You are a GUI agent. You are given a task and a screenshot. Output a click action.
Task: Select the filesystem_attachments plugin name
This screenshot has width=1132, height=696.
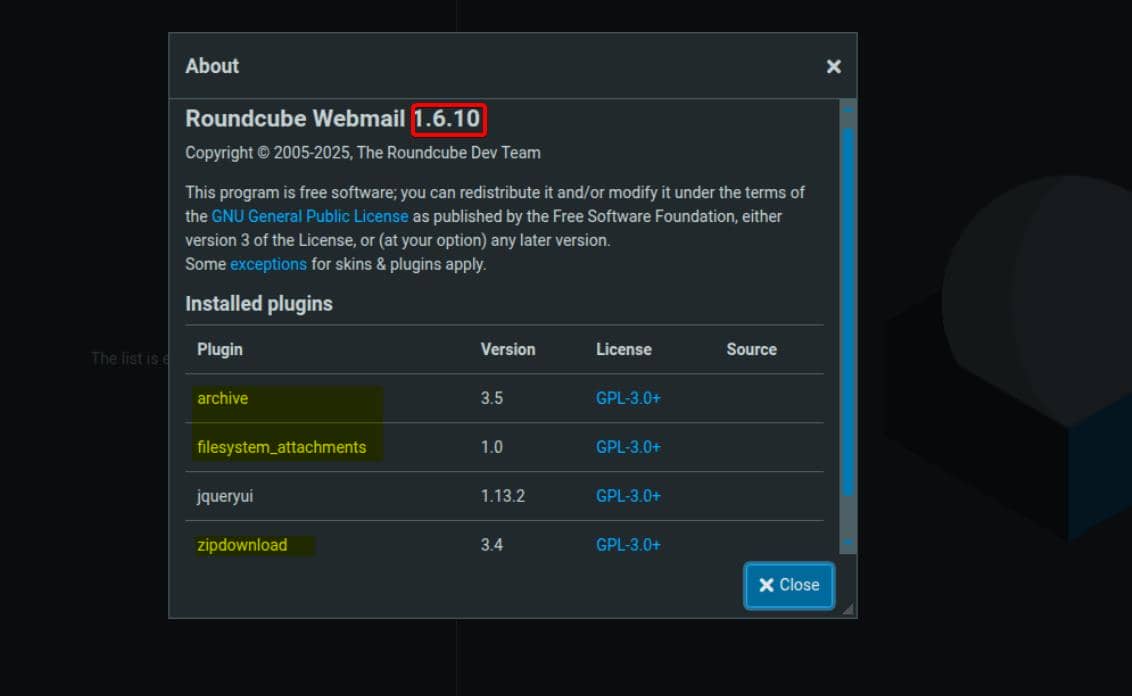(282, 448)
